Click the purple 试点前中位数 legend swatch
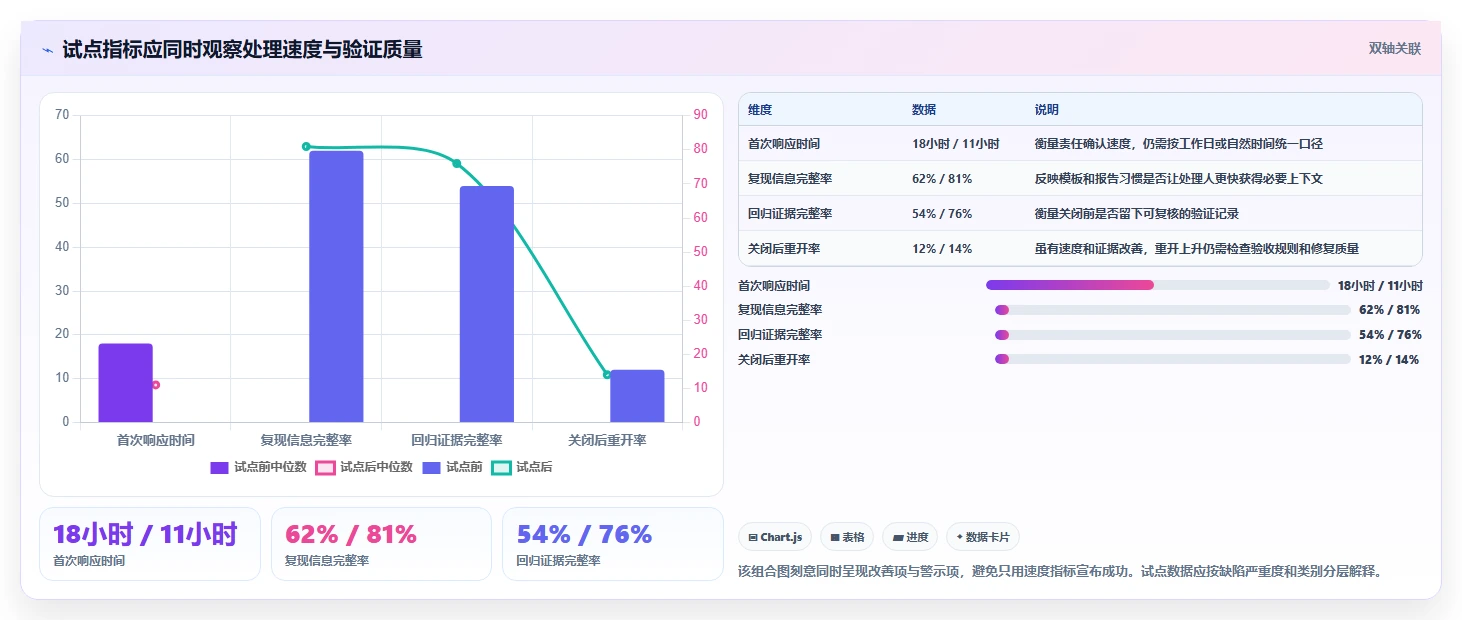The width and height of the screenshot is (1462, 620). 219,467
